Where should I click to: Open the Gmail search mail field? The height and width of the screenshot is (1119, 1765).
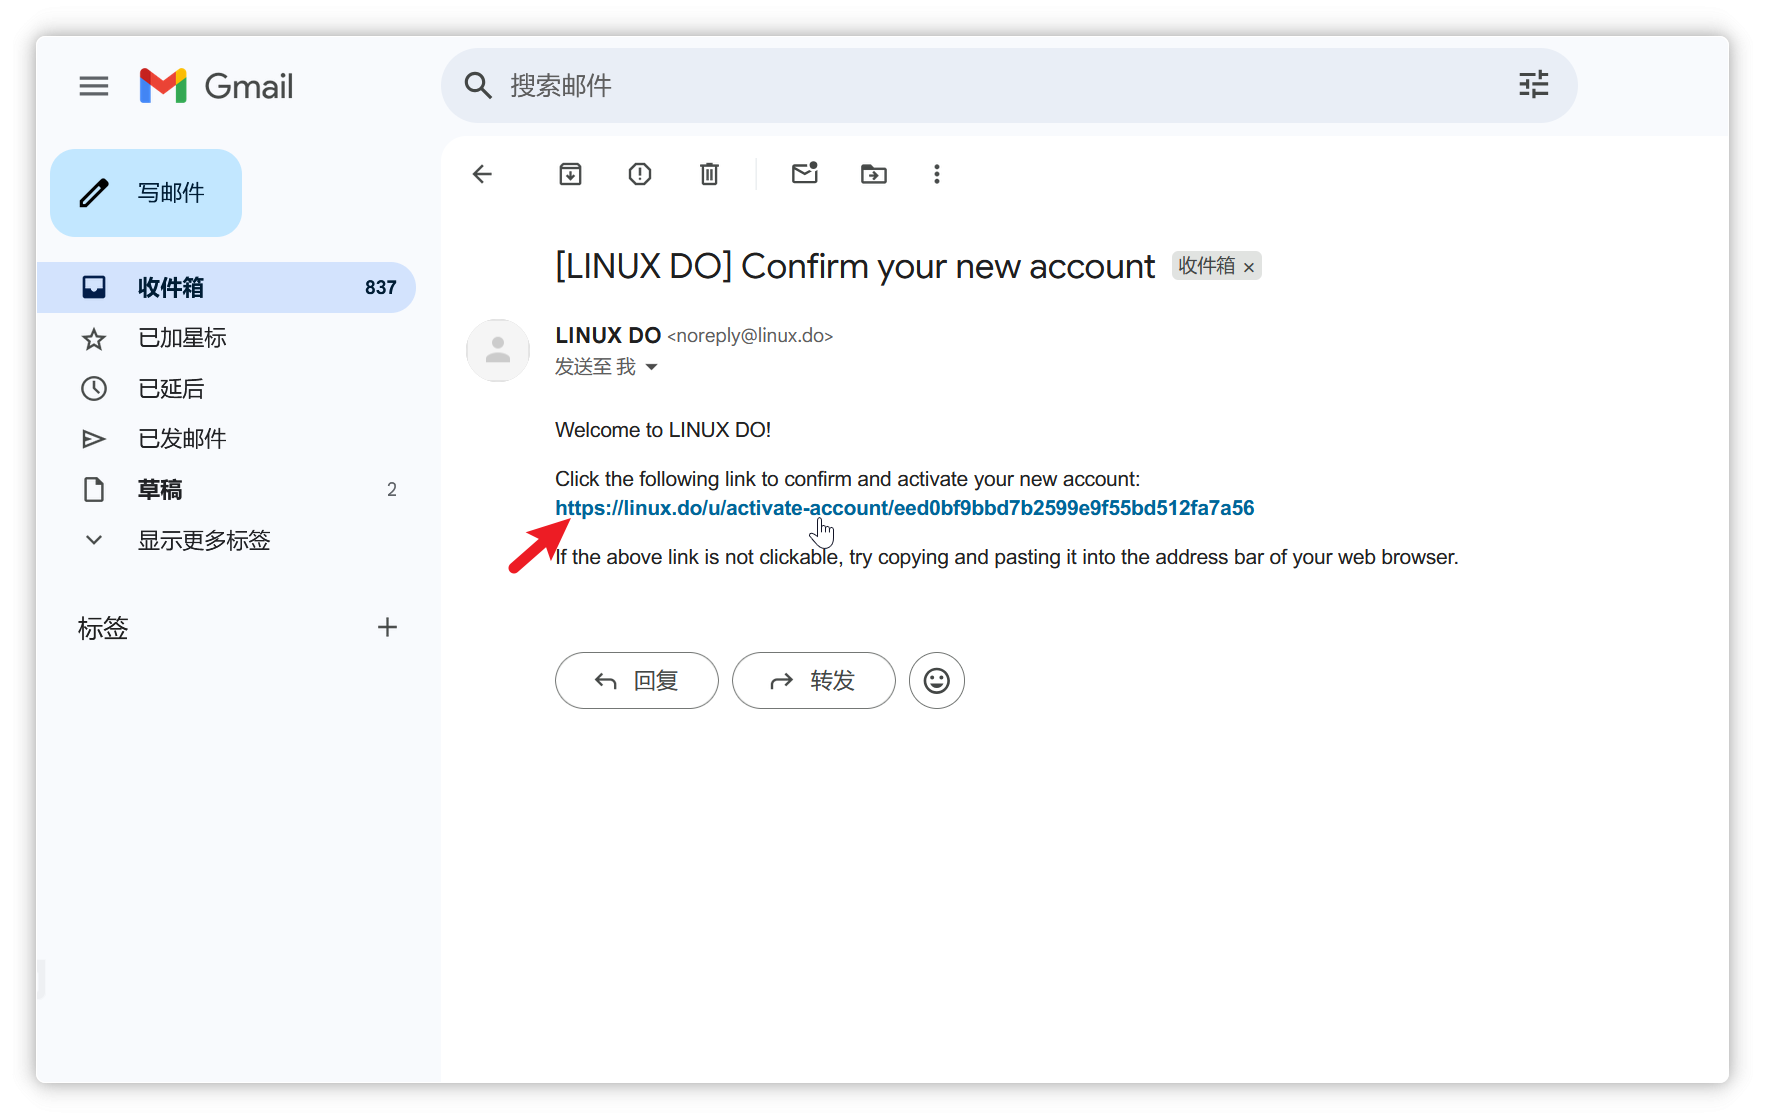click(900, 86)
